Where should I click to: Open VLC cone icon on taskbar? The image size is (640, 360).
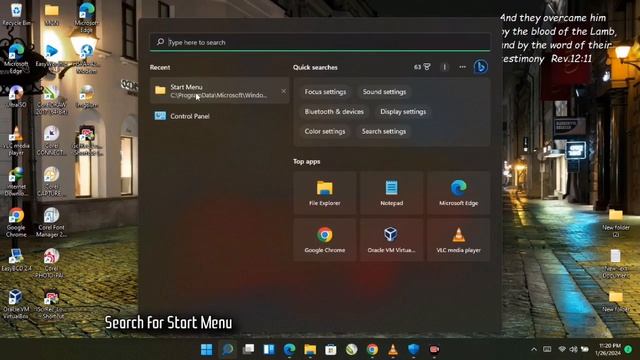coord(393,349)
